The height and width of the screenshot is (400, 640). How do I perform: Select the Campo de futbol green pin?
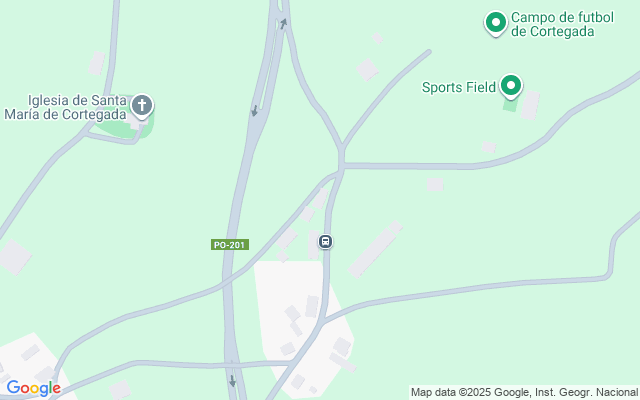[x=496, y=23]
